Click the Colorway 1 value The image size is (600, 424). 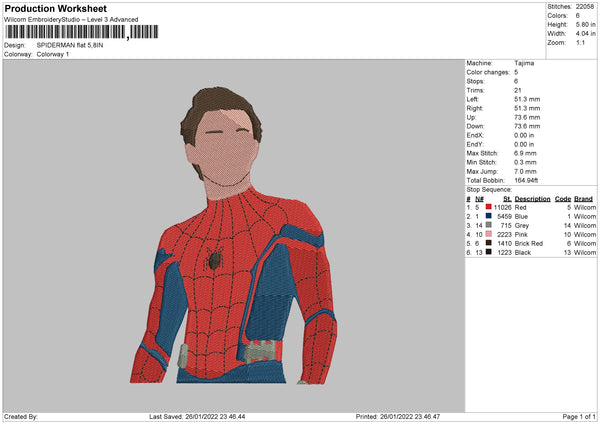53,54
